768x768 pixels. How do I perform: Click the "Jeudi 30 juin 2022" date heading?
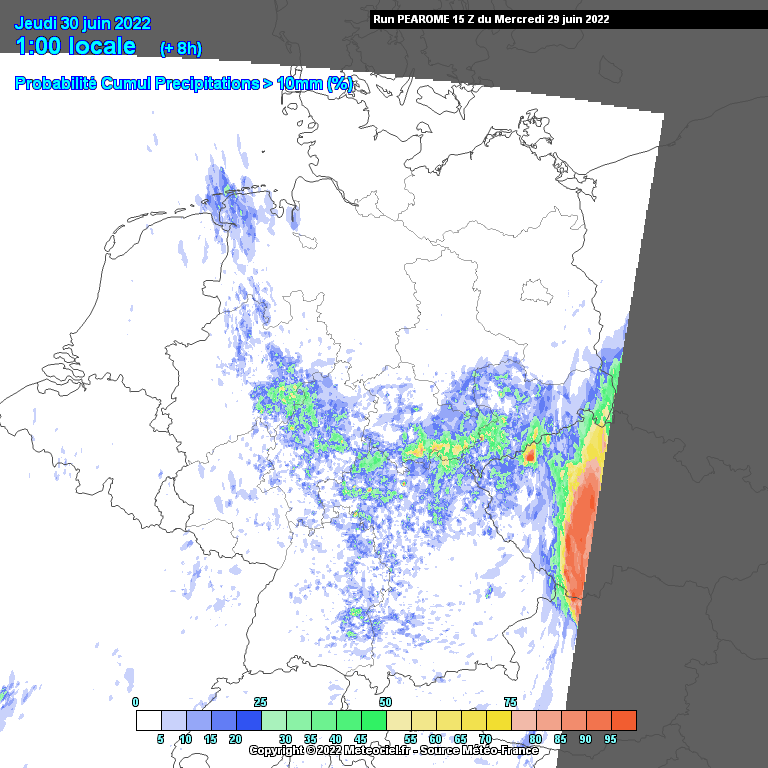(82, 24)
